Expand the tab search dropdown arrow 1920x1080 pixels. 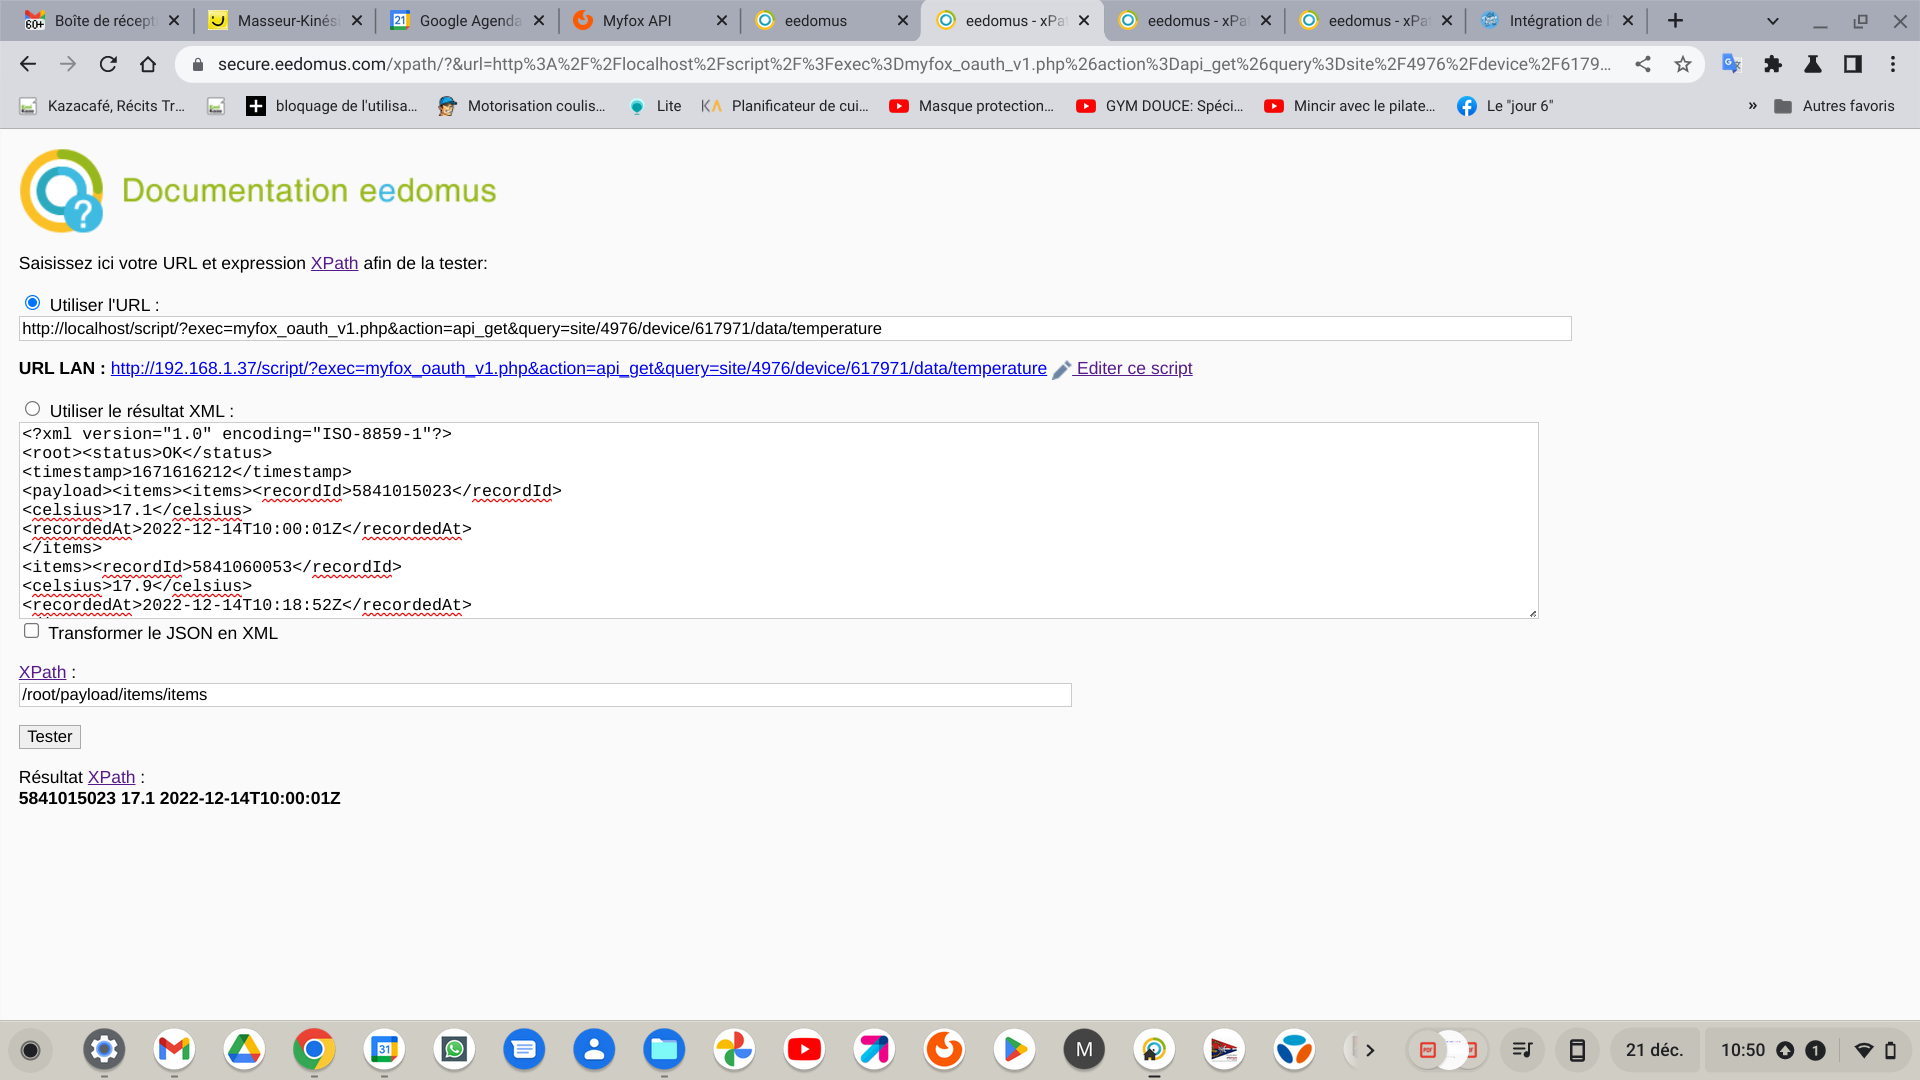tap(1772, 20)
